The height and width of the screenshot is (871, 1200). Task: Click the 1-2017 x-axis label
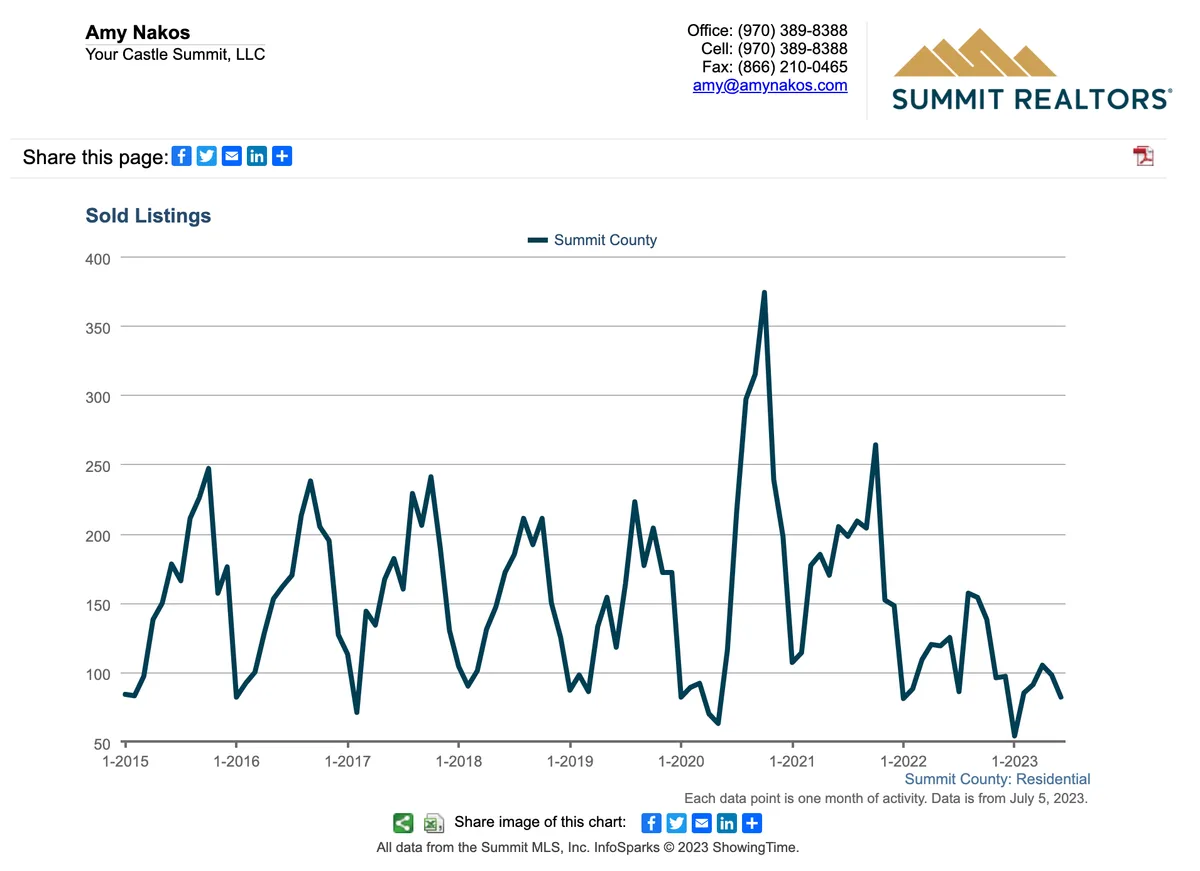pos(347,761)
